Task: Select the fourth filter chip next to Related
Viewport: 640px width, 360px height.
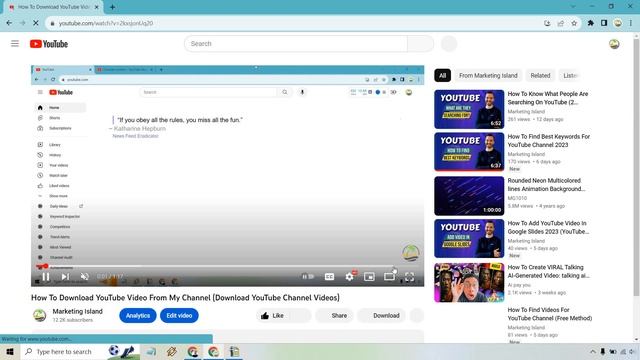Action: pyautogui.click(x=569, y=76)
